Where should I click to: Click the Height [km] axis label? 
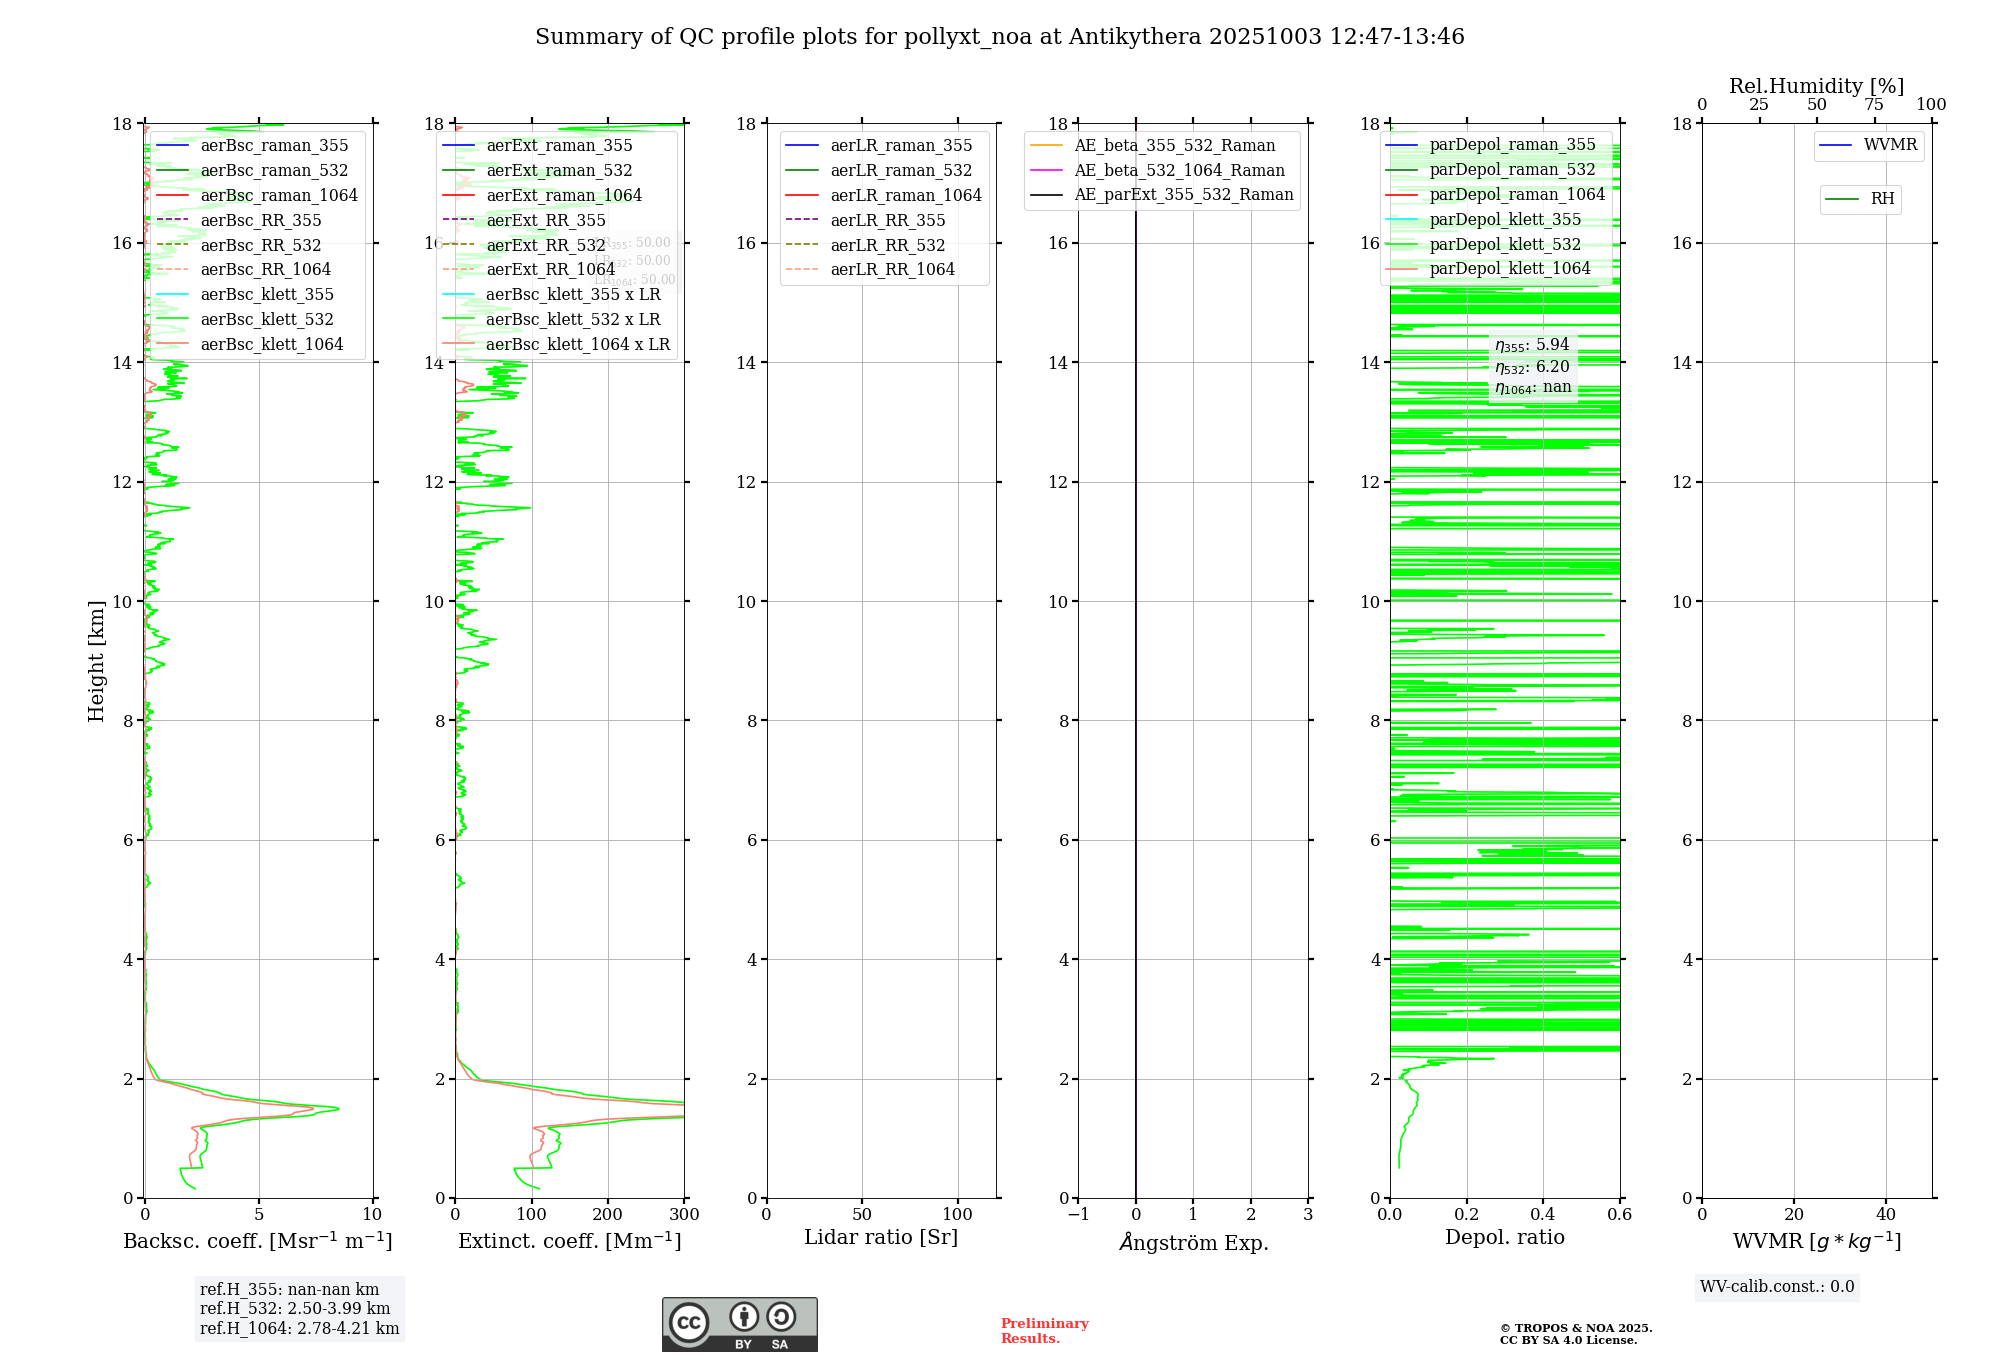point(96,661)
